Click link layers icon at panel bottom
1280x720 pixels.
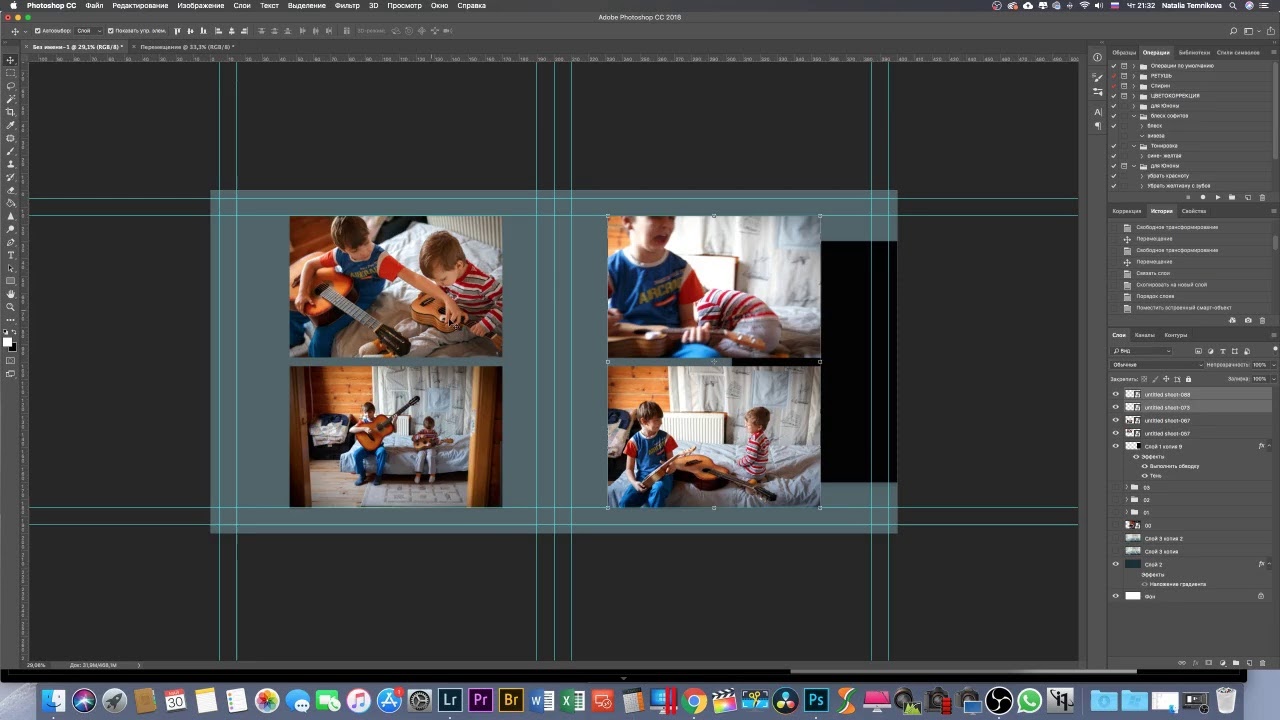[x=1183, y=662]
